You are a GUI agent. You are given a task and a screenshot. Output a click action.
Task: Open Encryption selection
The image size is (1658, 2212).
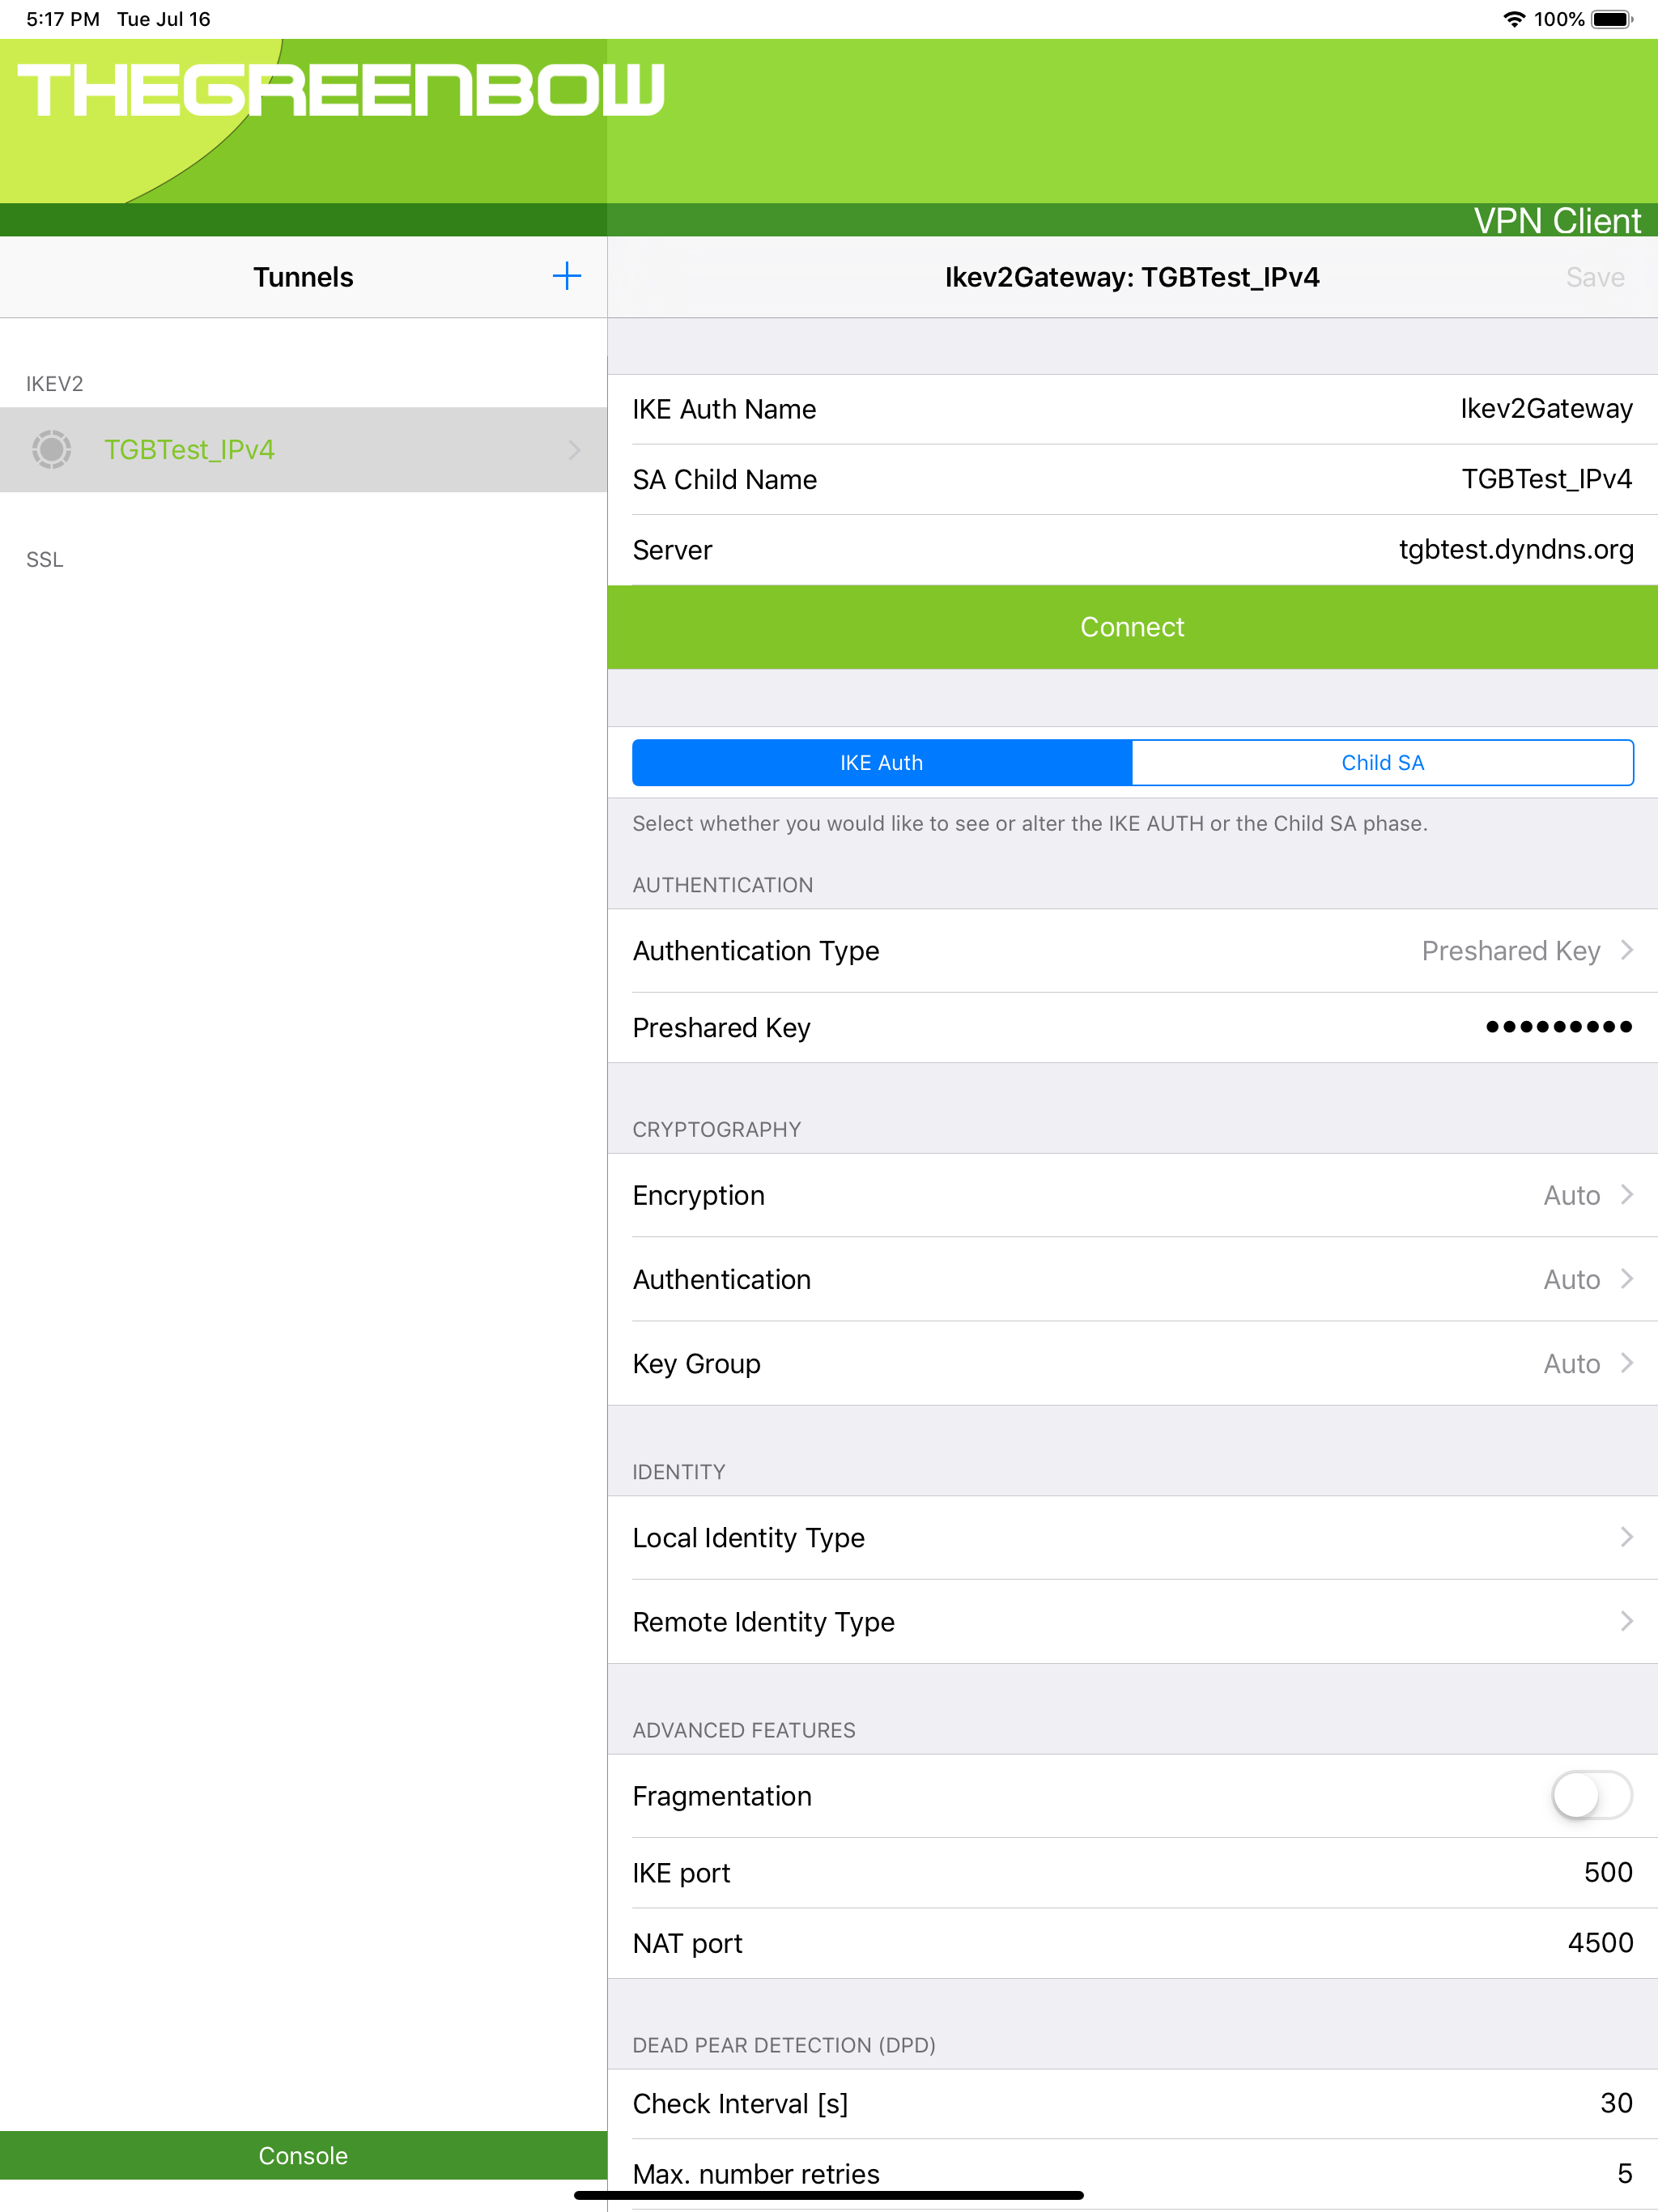[1132, 1195]
